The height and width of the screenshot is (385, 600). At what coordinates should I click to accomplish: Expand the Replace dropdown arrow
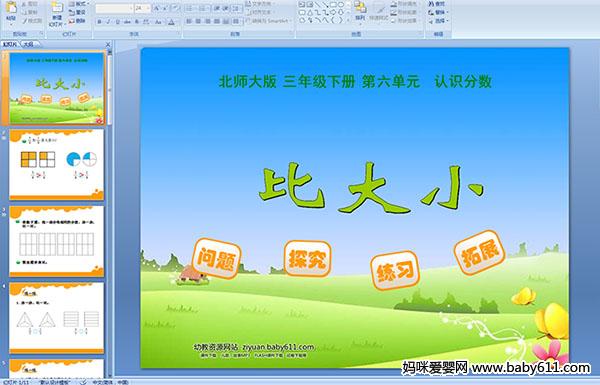pos(447,12)
